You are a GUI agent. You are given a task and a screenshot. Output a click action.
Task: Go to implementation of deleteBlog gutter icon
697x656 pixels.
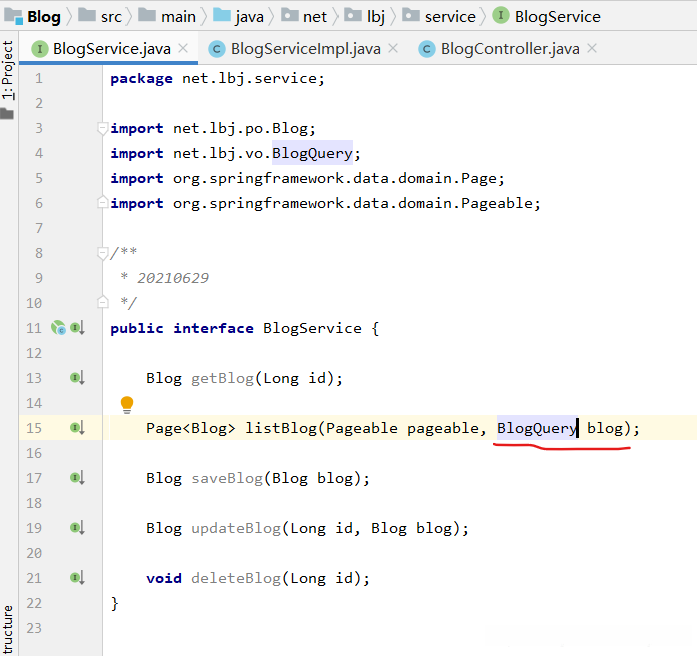click(77, 578)
